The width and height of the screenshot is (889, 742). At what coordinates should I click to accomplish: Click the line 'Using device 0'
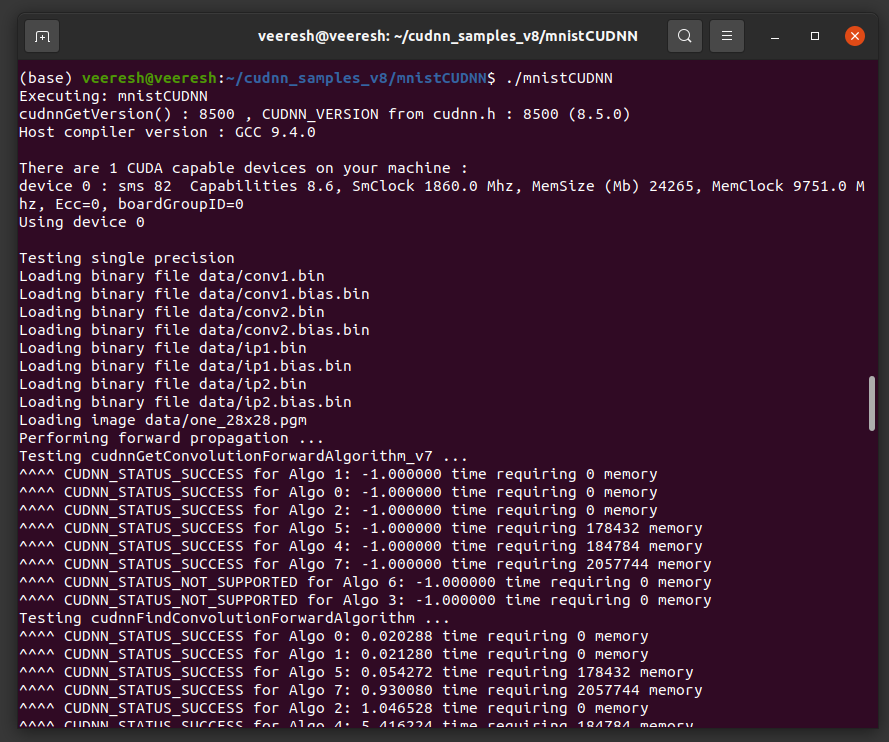82,222
